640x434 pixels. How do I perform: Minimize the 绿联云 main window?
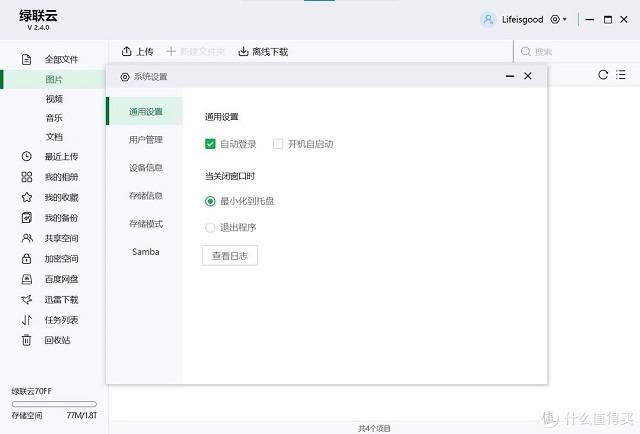coord(589,19)
